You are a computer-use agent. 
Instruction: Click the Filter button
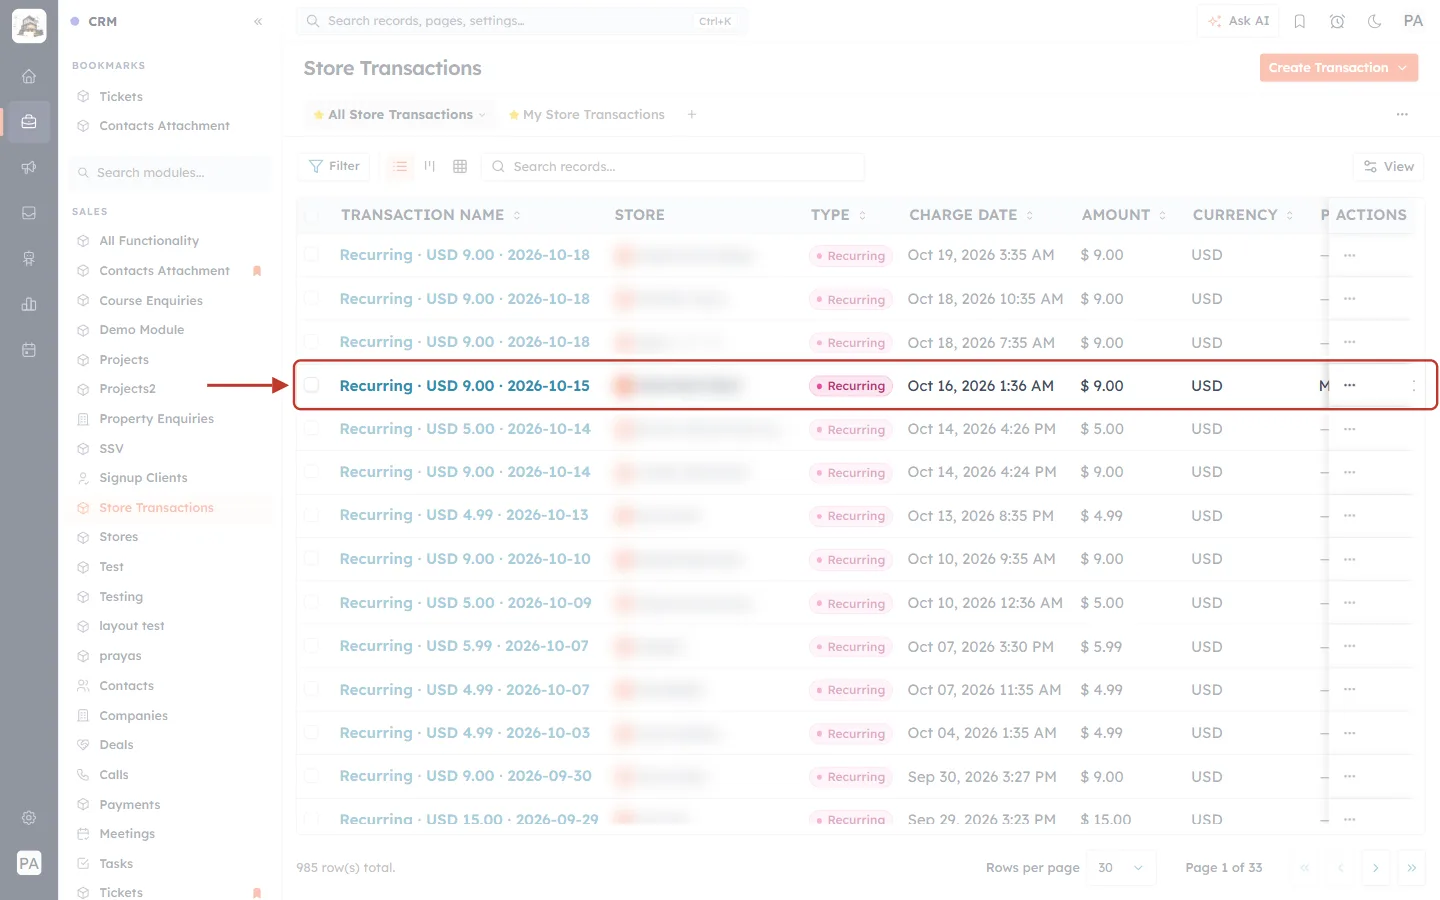pos(334,166)
